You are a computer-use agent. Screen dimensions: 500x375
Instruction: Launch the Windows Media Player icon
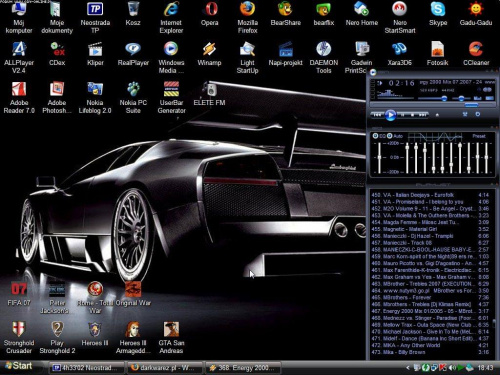(x=171, y=57)
